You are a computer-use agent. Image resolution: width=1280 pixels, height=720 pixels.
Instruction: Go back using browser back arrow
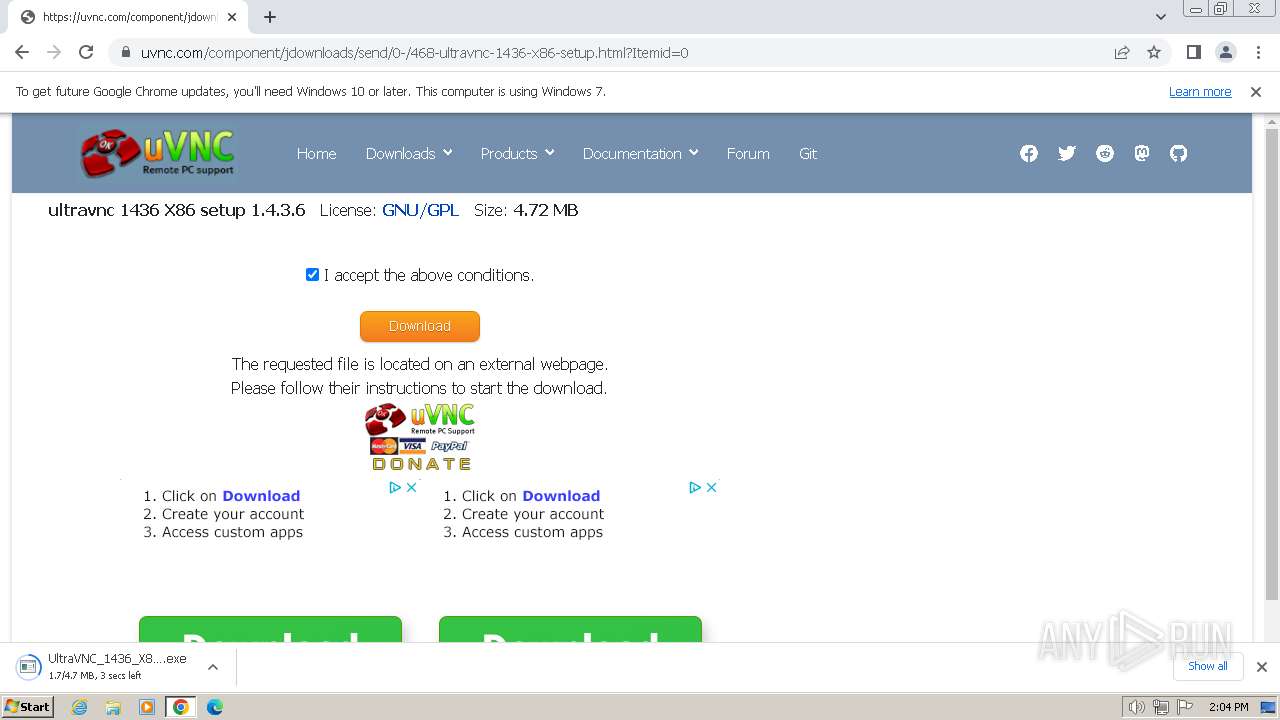point(22,52)
